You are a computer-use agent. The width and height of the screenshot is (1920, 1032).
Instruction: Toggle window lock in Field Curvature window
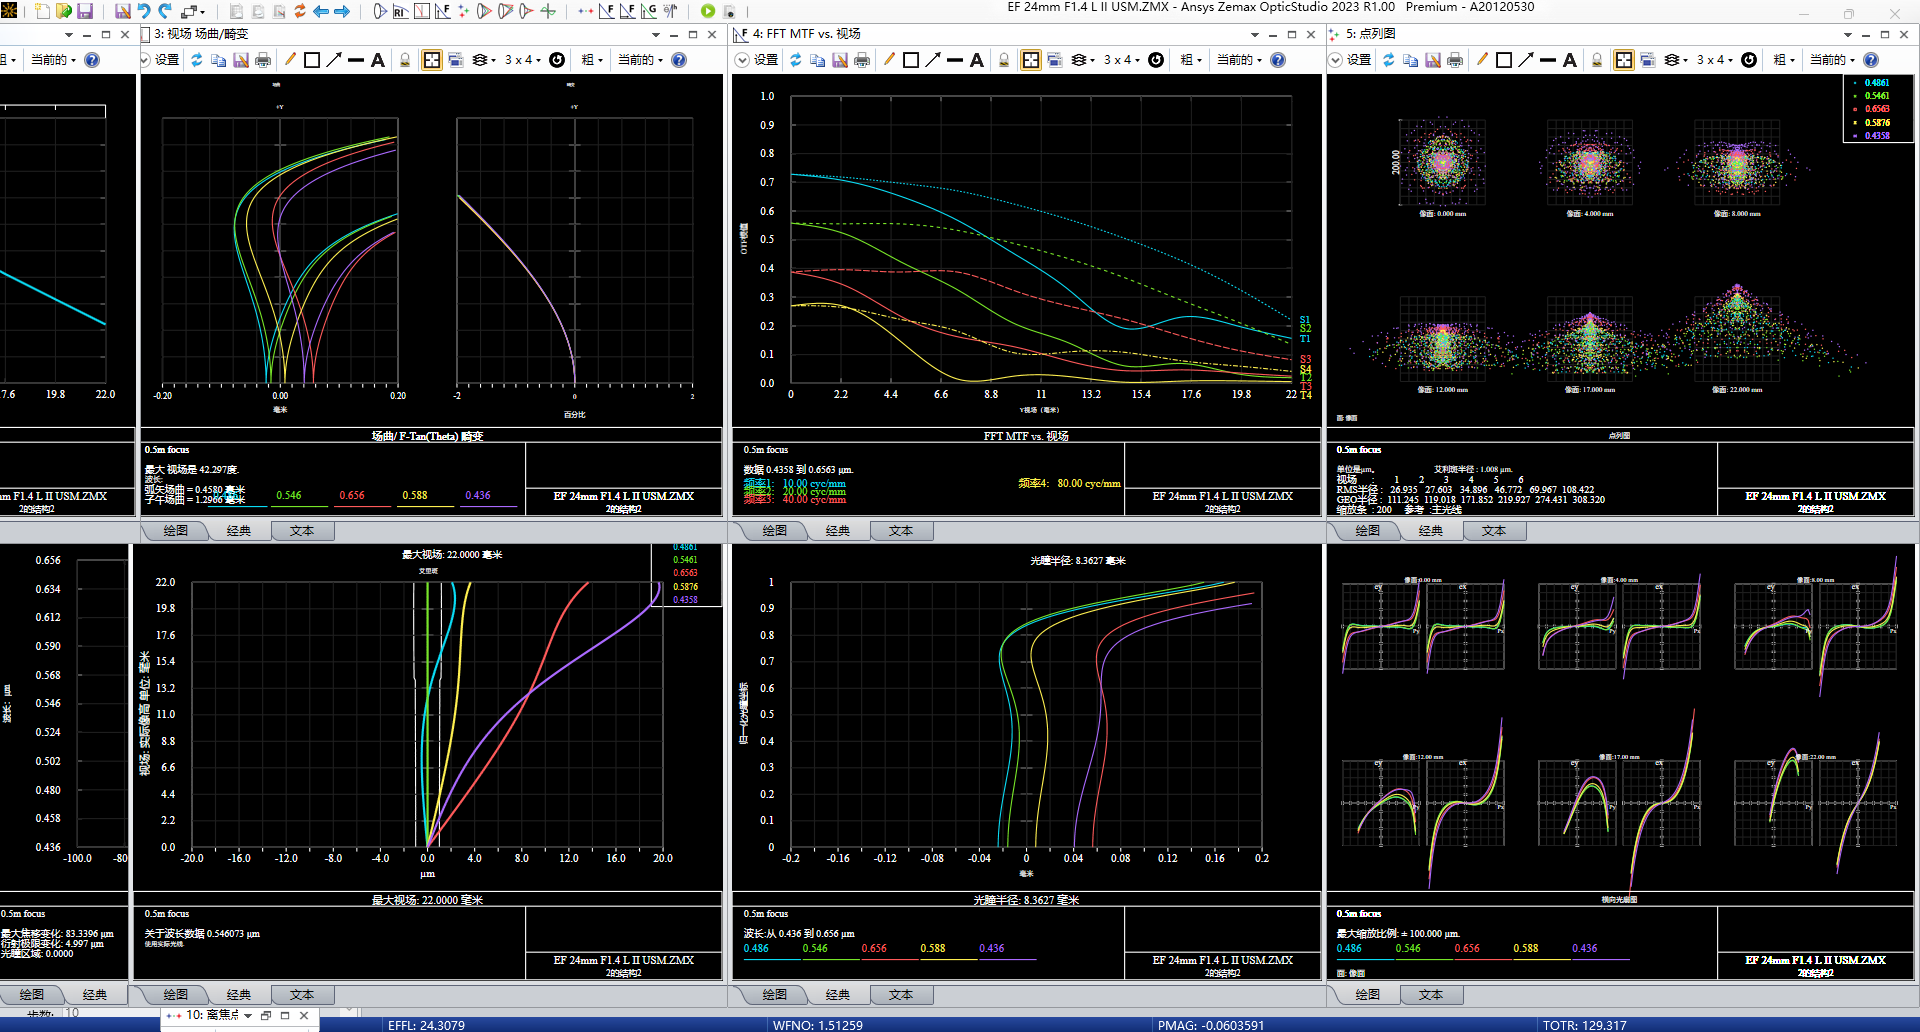tap(405, 60)
